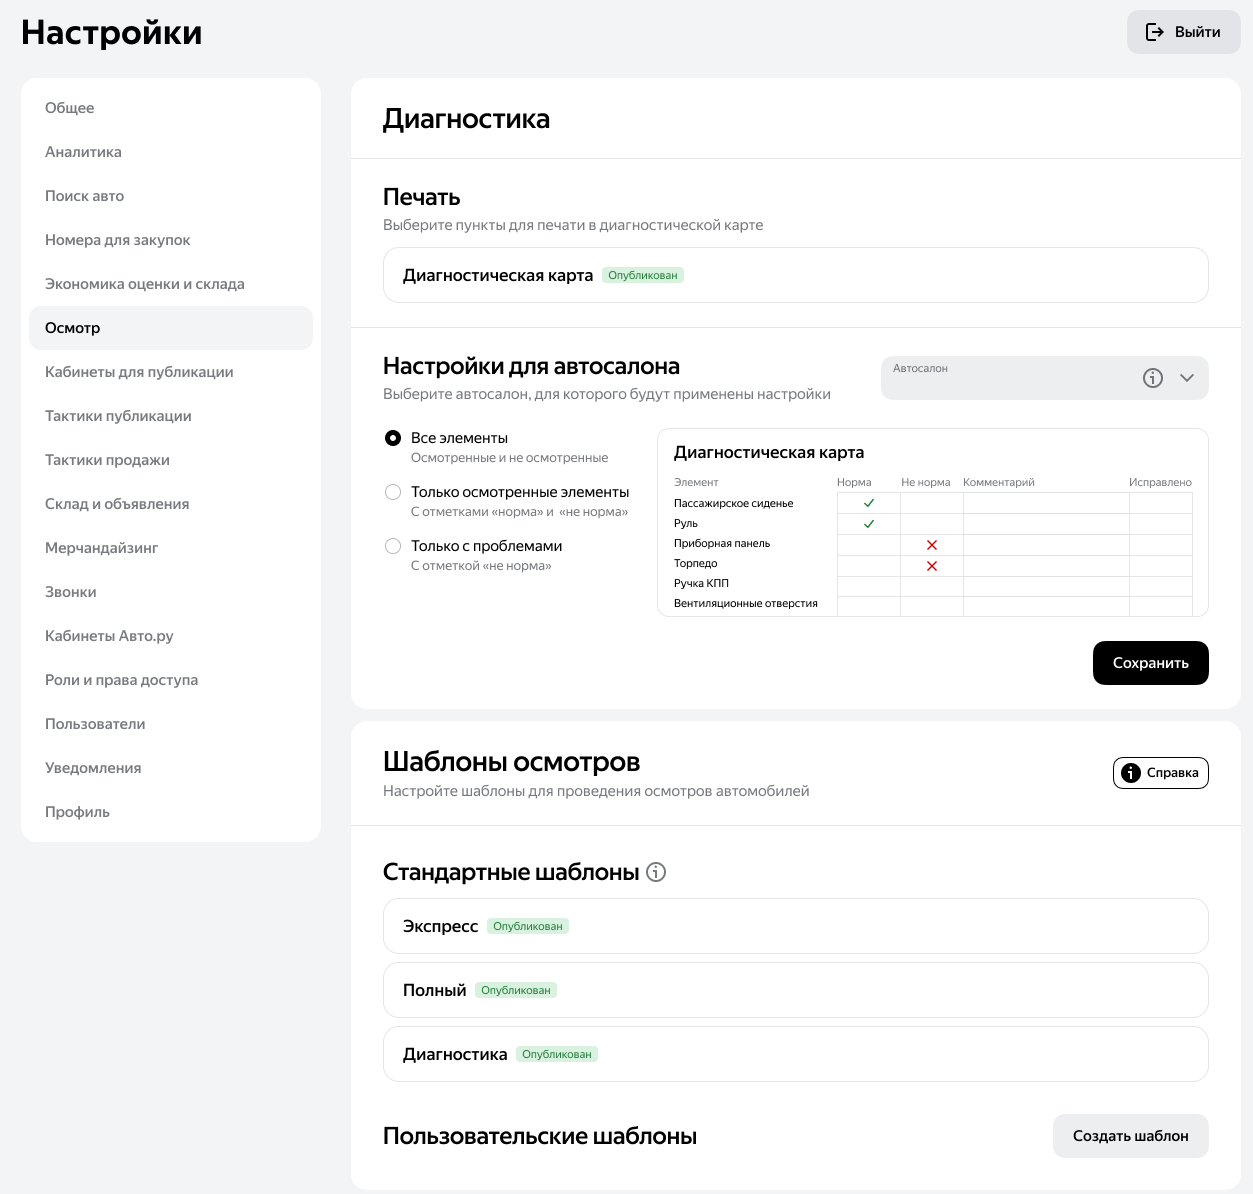Navigate to Поиск авто settings

click(x=171, y=196)
